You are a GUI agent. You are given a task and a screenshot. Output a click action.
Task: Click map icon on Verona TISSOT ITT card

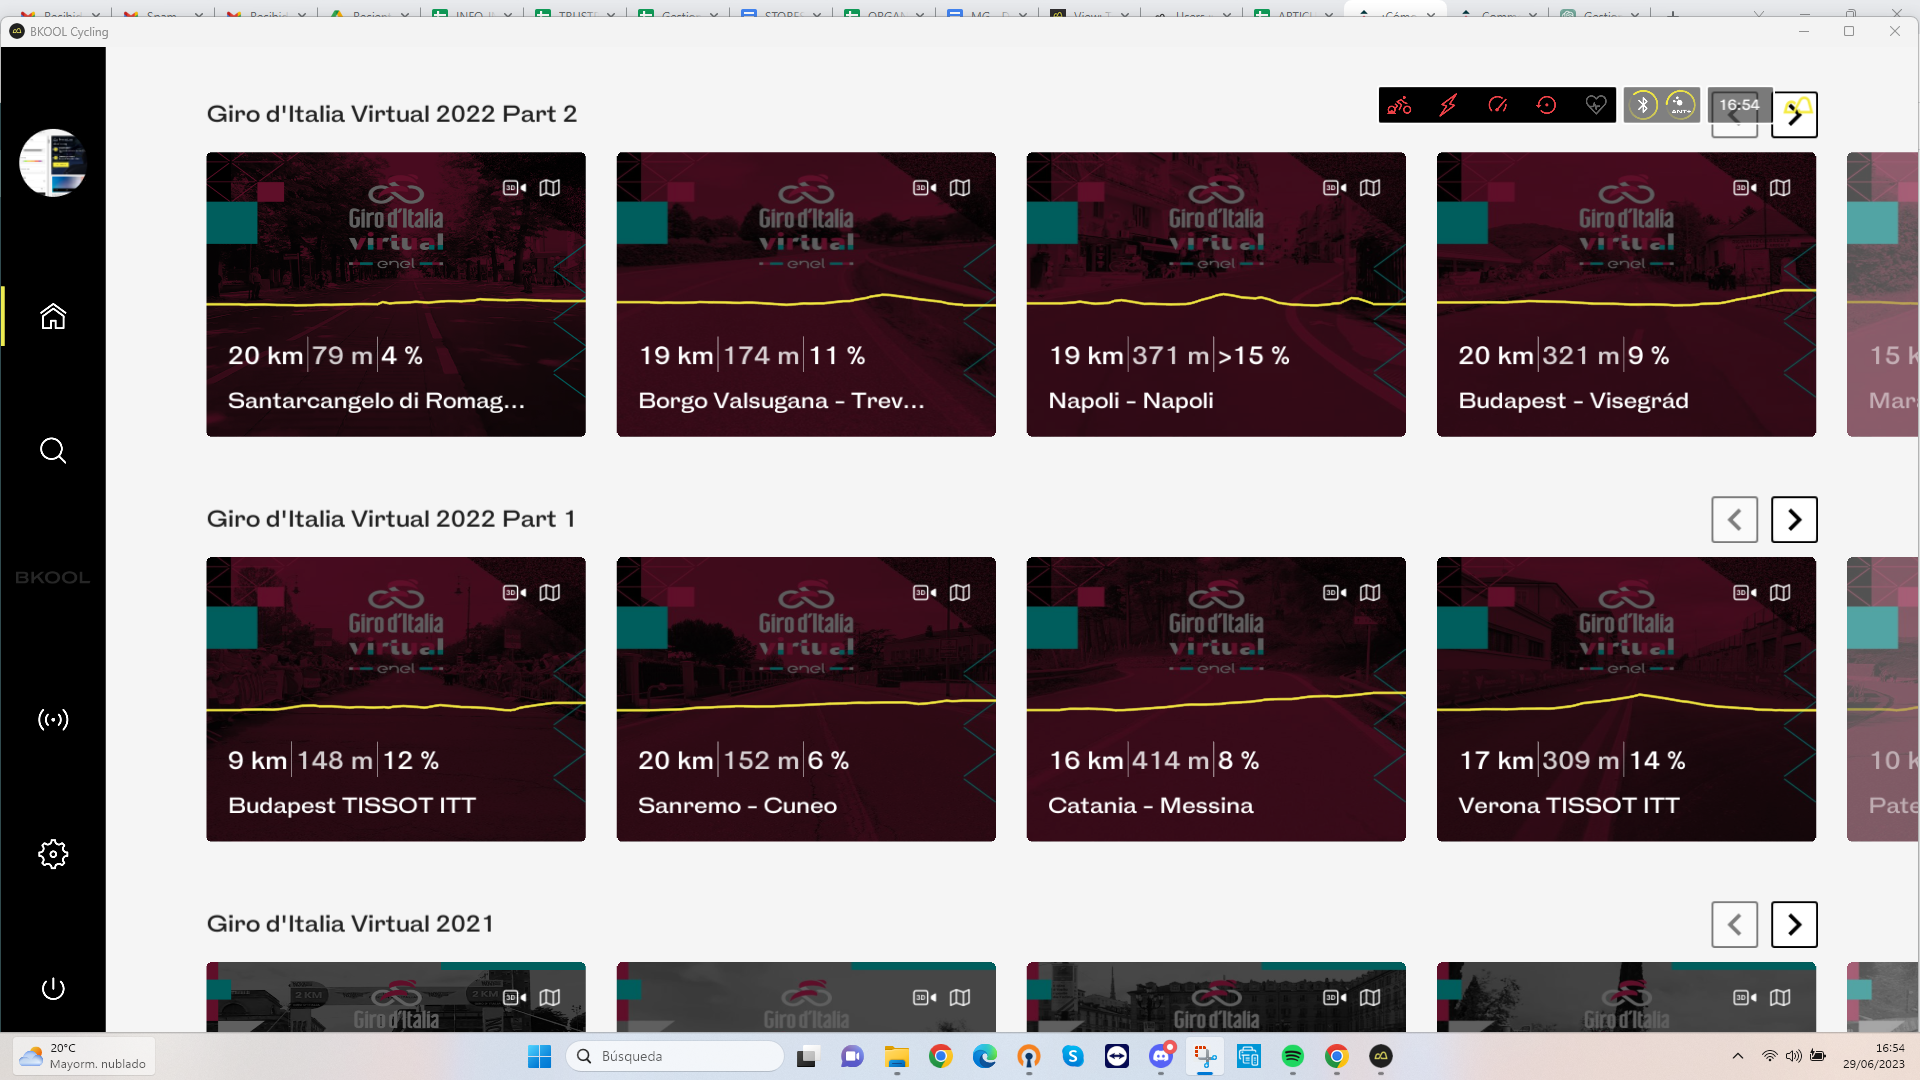(1780, 593)
